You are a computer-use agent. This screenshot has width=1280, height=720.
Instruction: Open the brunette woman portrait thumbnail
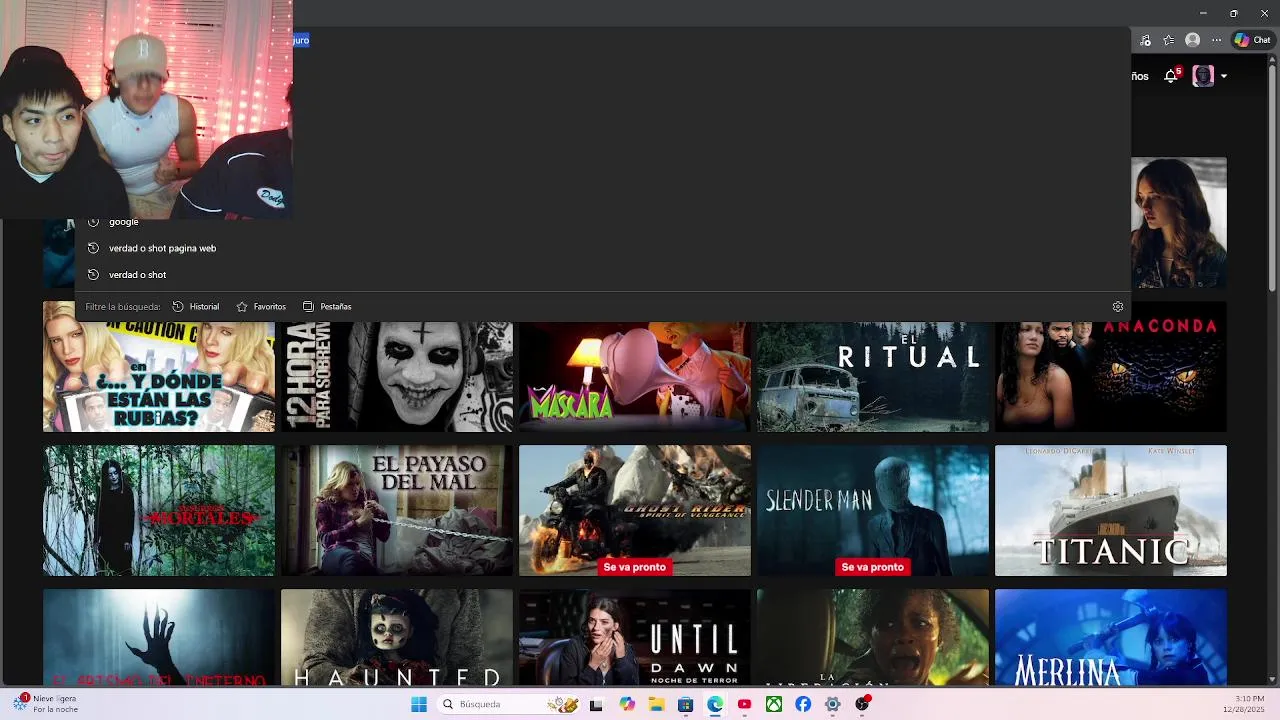pyautogui.click(x=1179, y=223)
